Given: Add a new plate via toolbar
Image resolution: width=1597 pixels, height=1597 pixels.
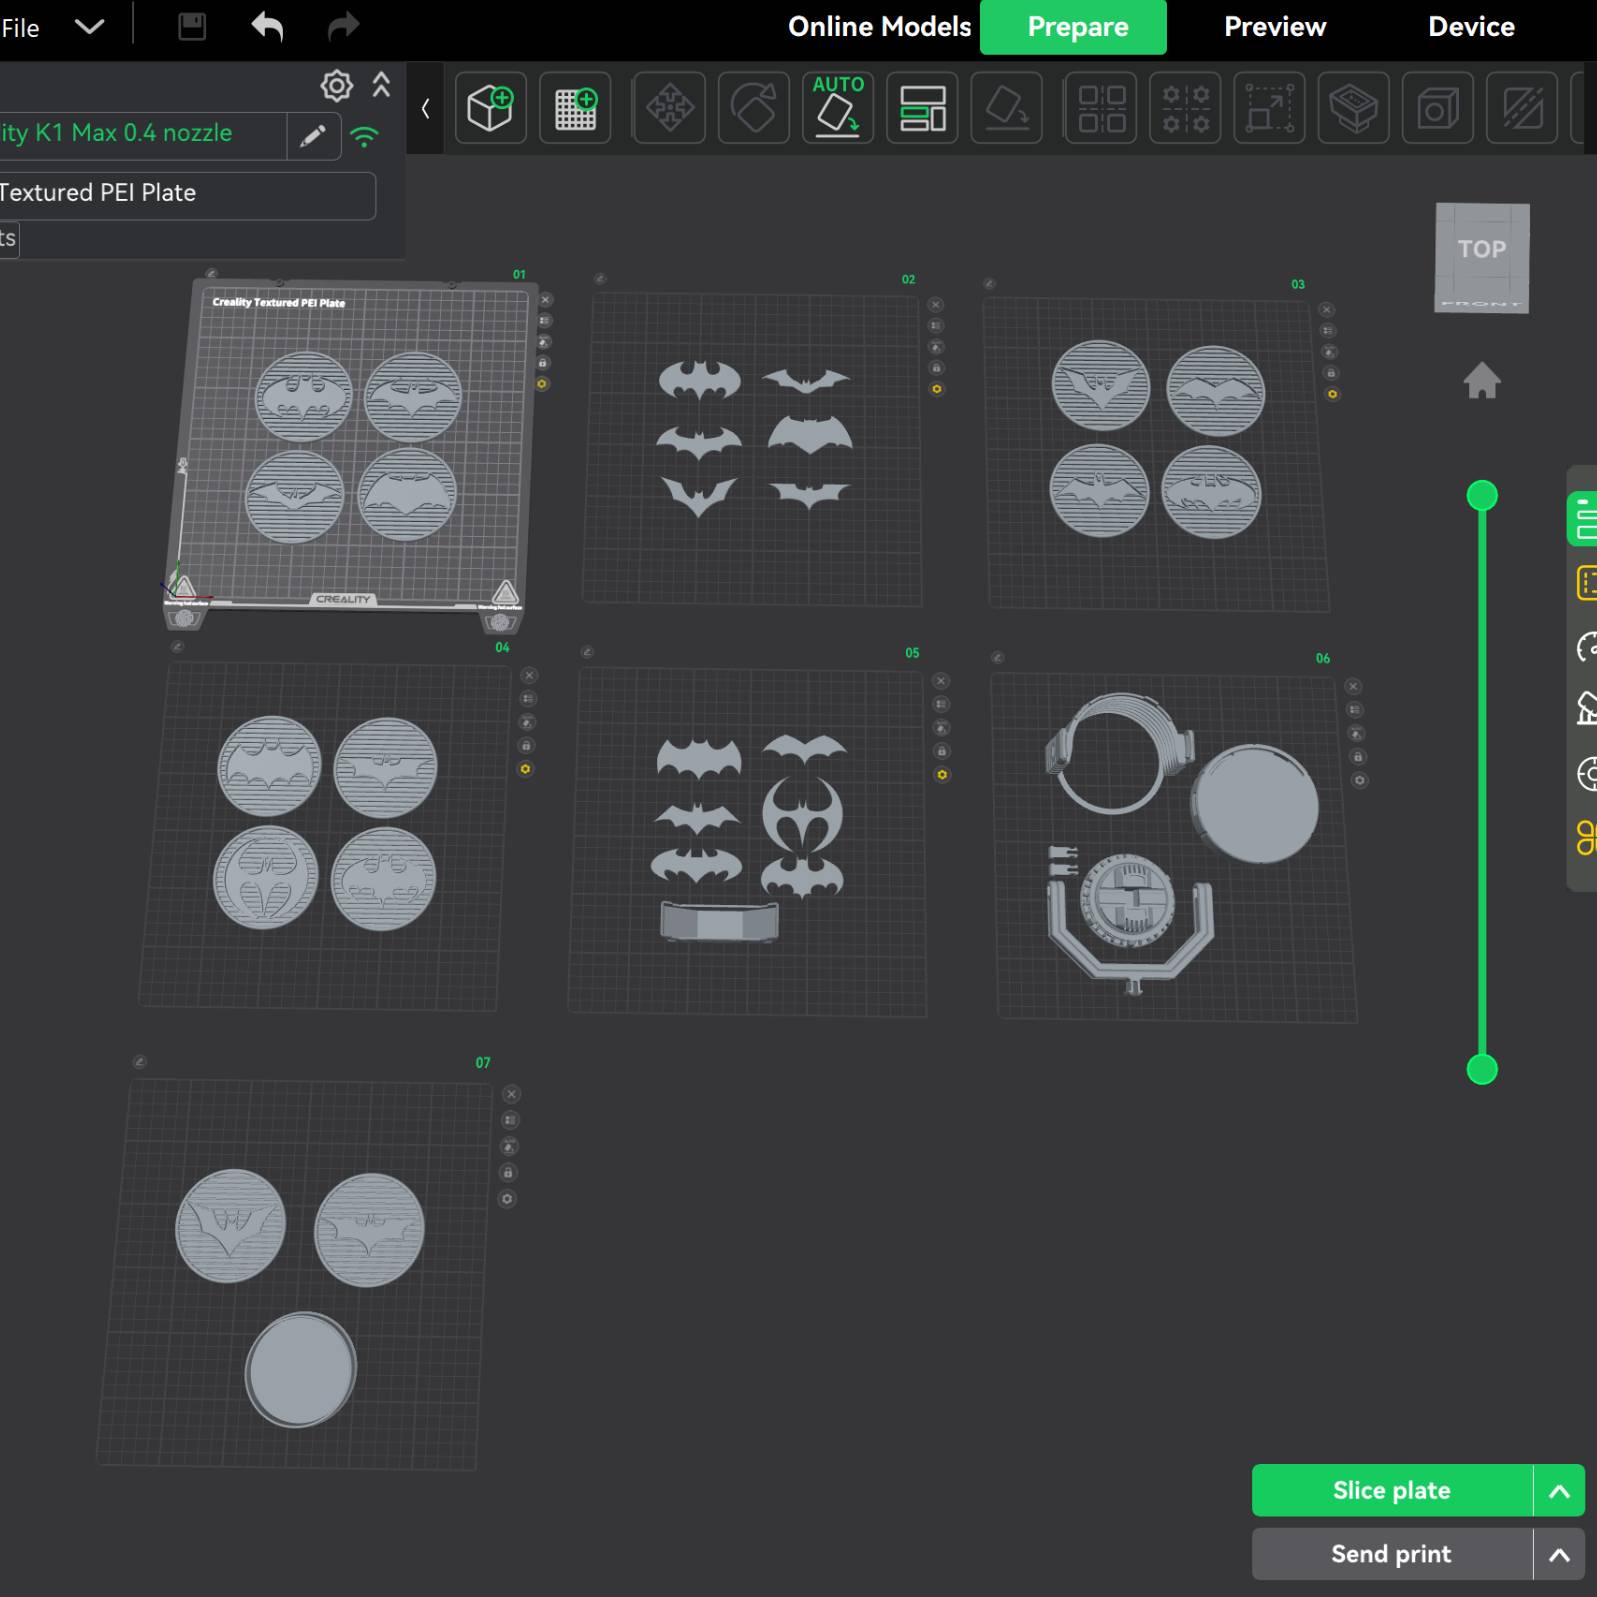Looking at the screenshot, I should point(575,108).
